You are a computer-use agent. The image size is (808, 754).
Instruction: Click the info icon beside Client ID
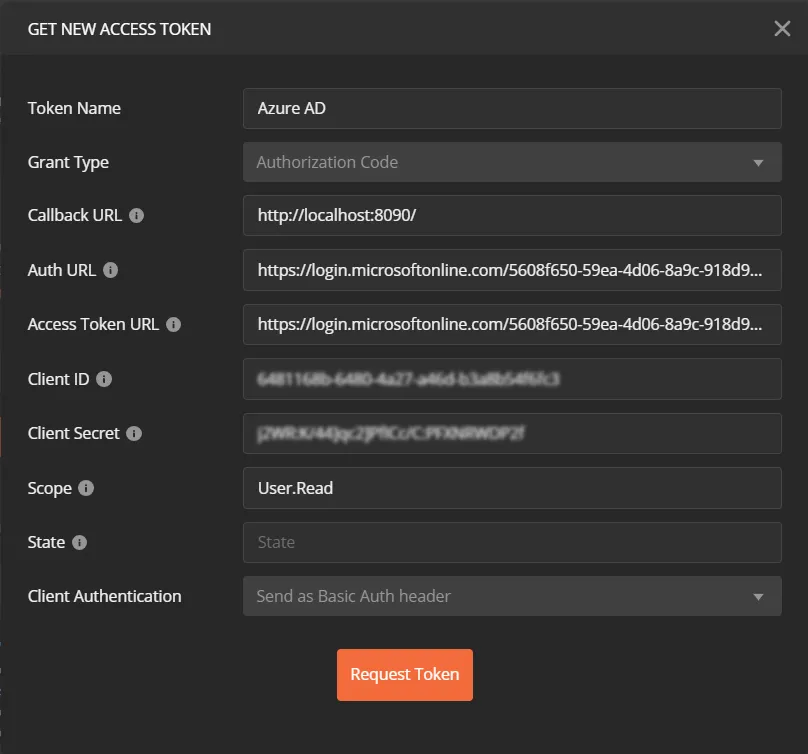[x=104, y=379]
